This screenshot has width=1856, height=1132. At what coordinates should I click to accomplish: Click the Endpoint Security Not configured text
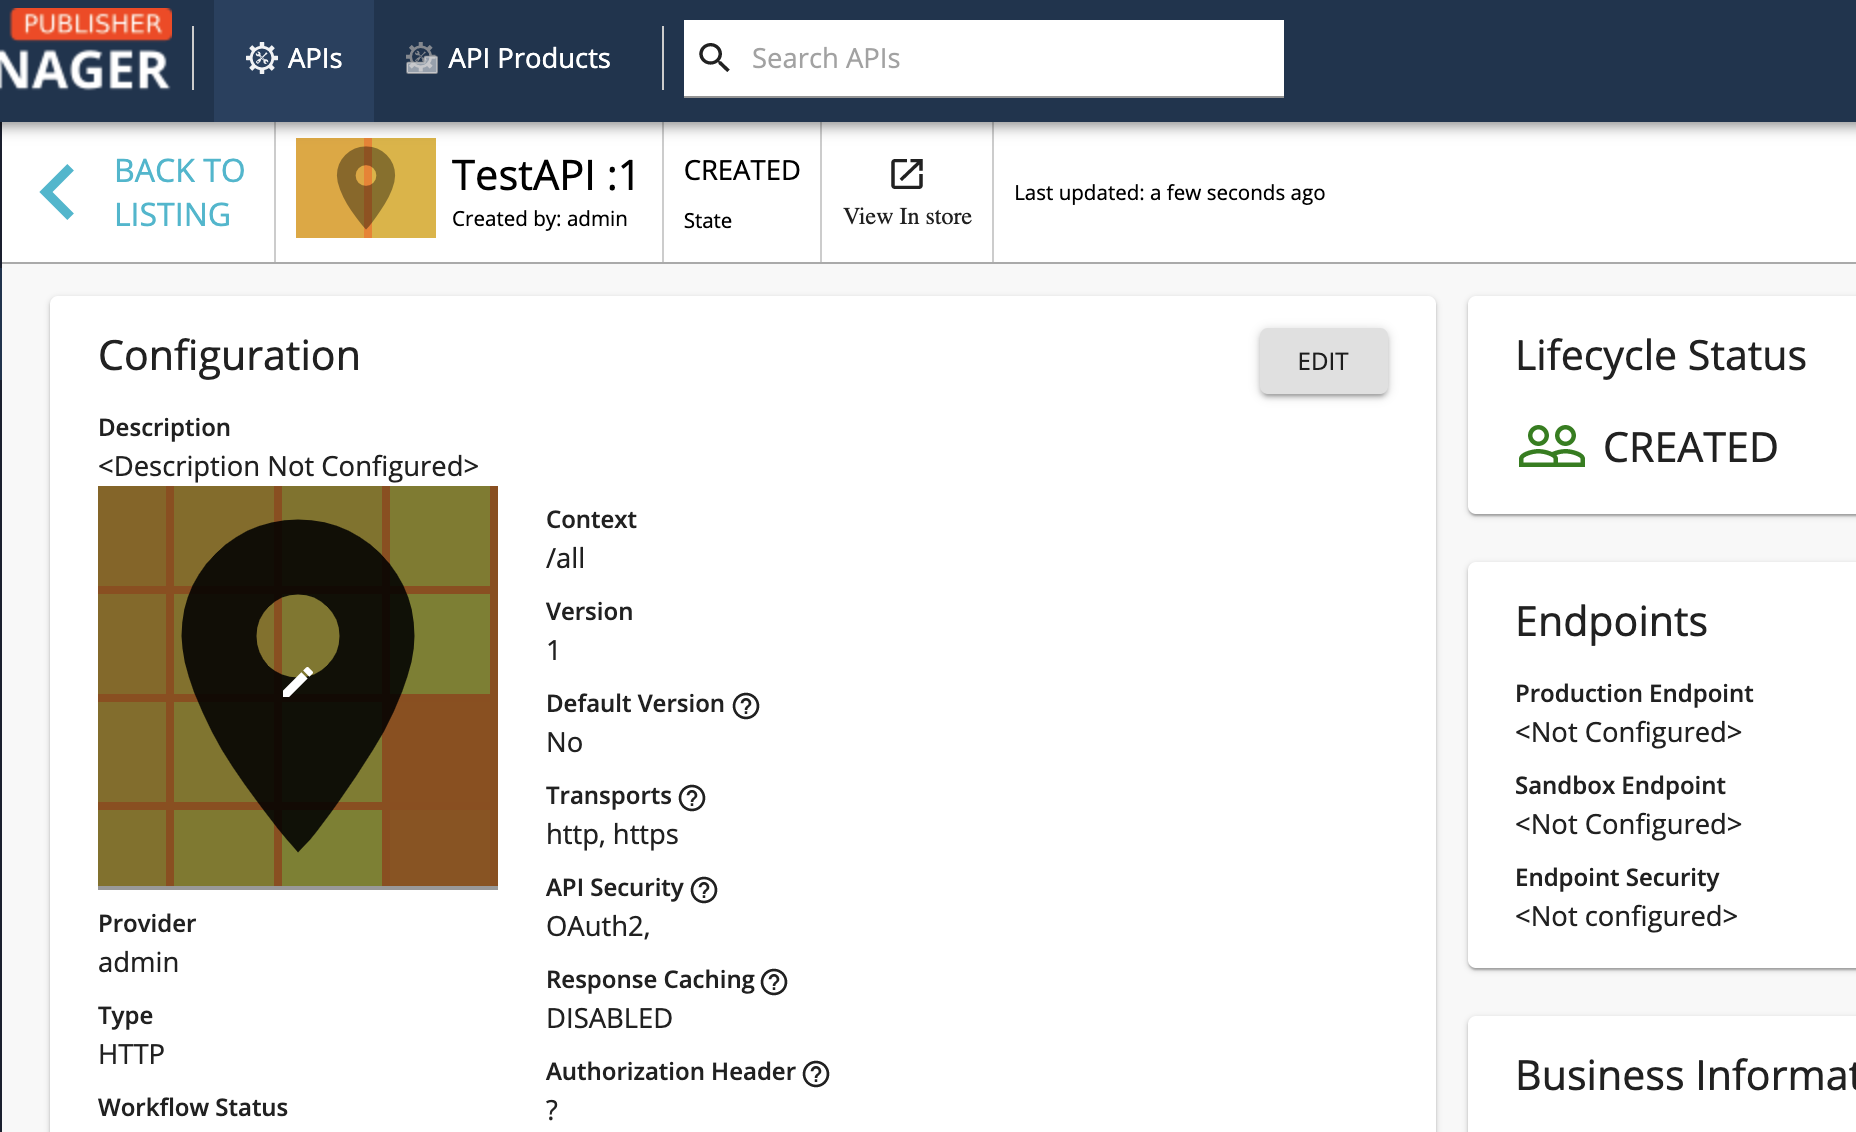(x=1626, y=916)
